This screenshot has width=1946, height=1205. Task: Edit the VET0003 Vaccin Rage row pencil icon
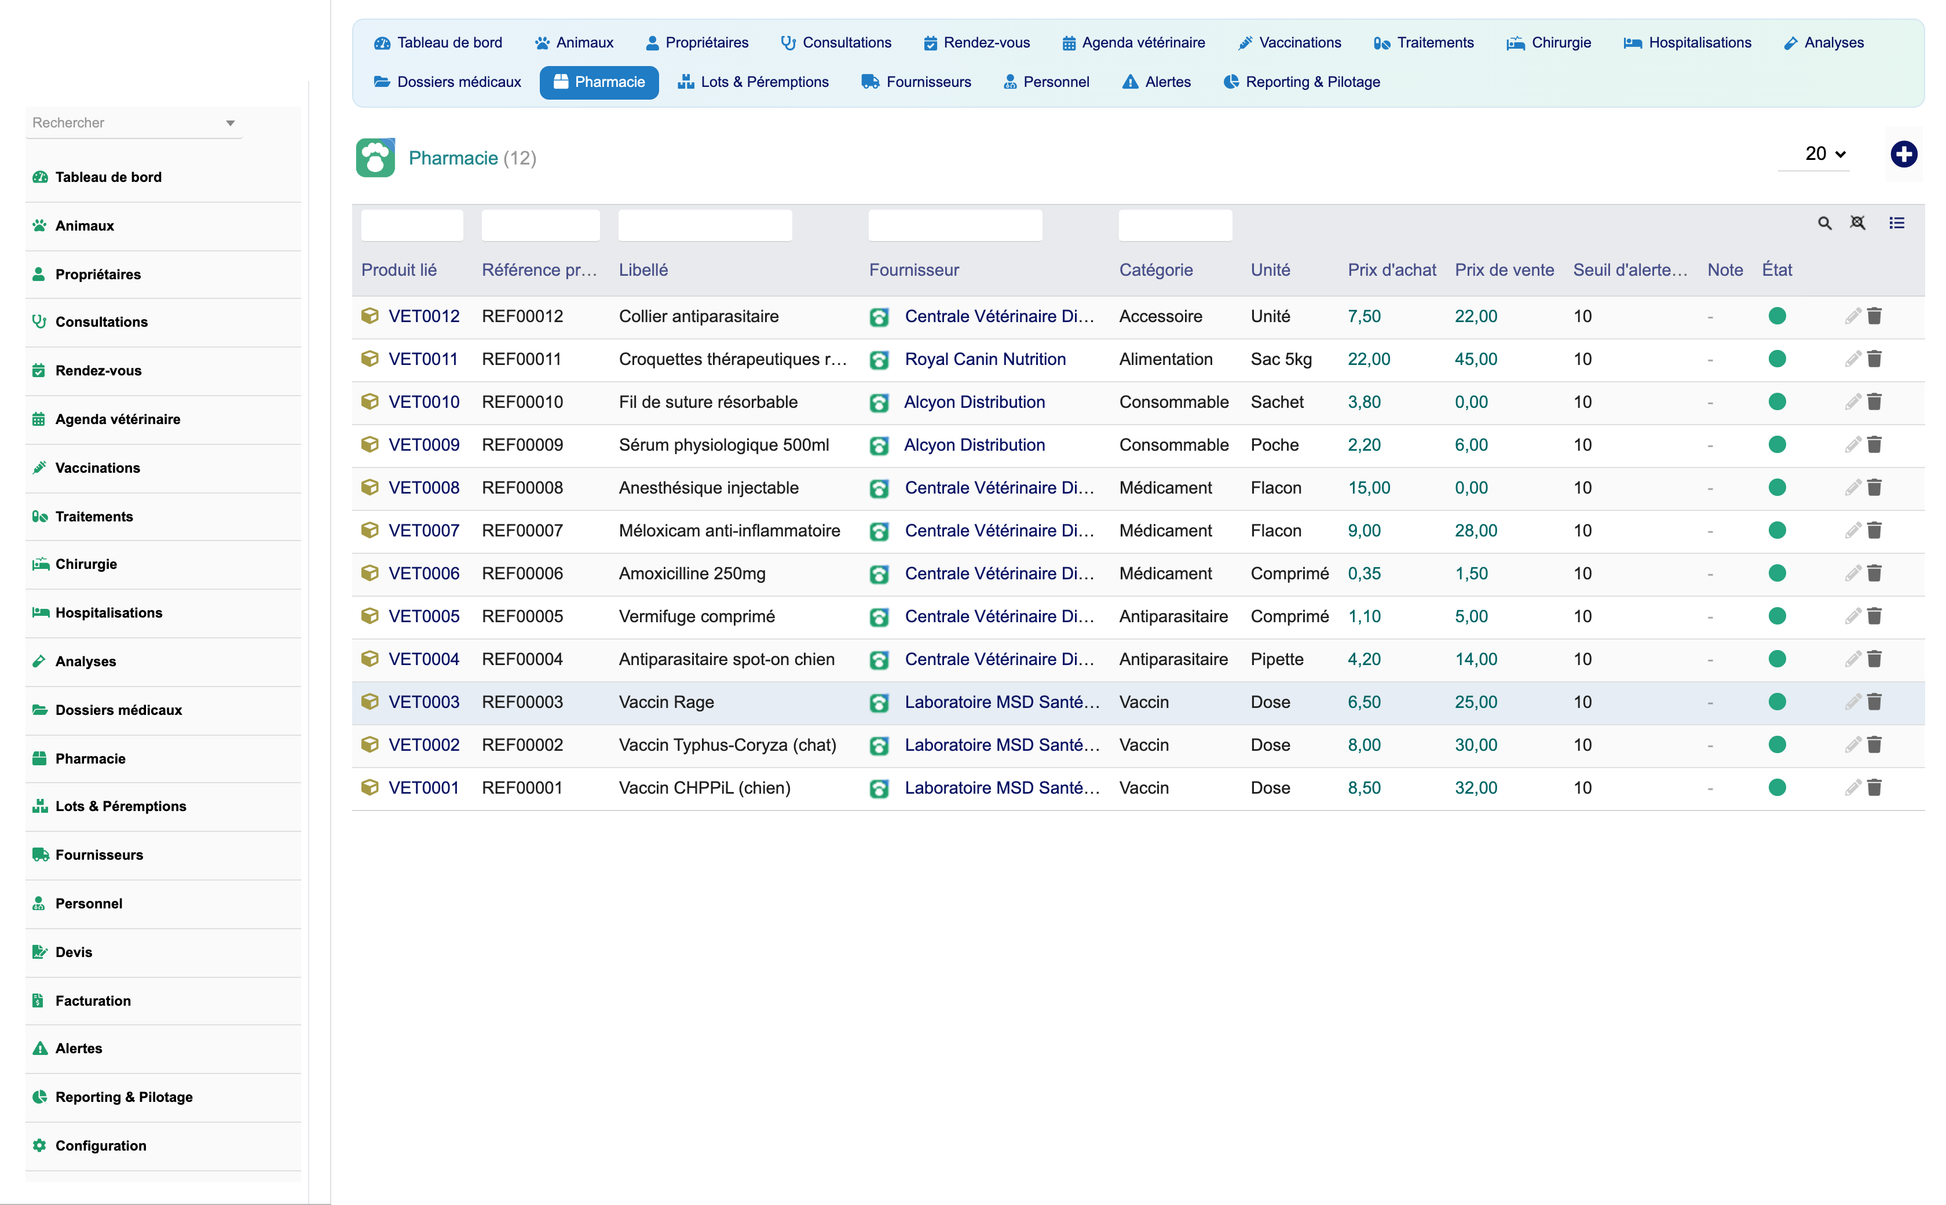coord(1853,702)
